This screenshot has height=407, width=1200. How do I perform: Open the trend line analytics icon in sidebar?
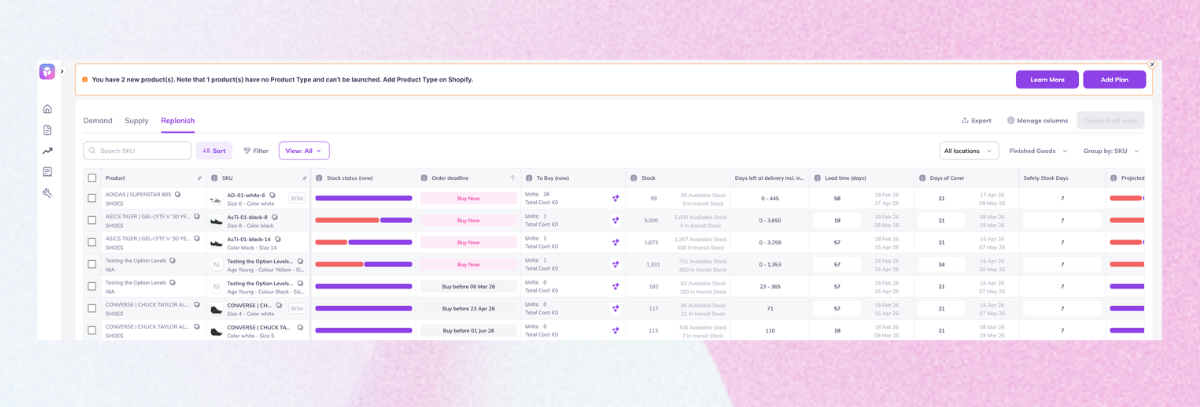pyautogui.click(x=47, y=151)
